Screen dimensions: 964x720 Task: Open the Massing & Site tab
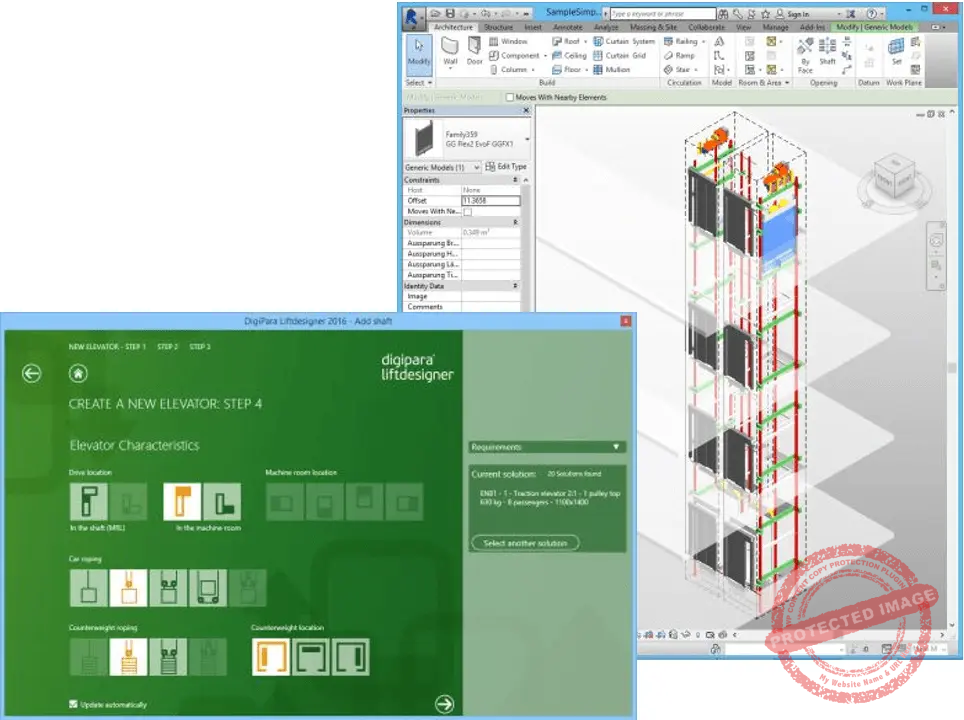(651, 27)
